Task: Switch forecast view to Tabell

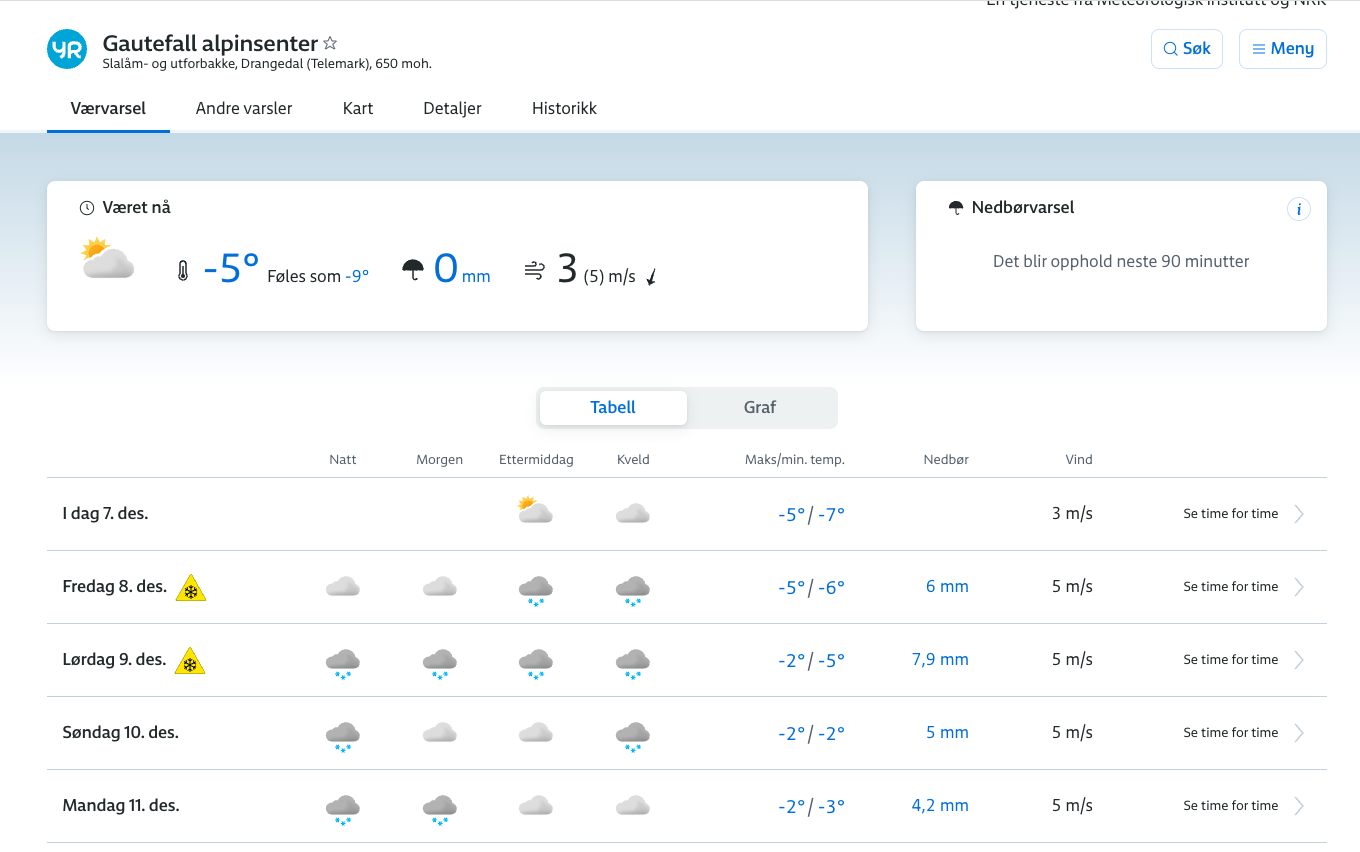Action: pos(613,407)
